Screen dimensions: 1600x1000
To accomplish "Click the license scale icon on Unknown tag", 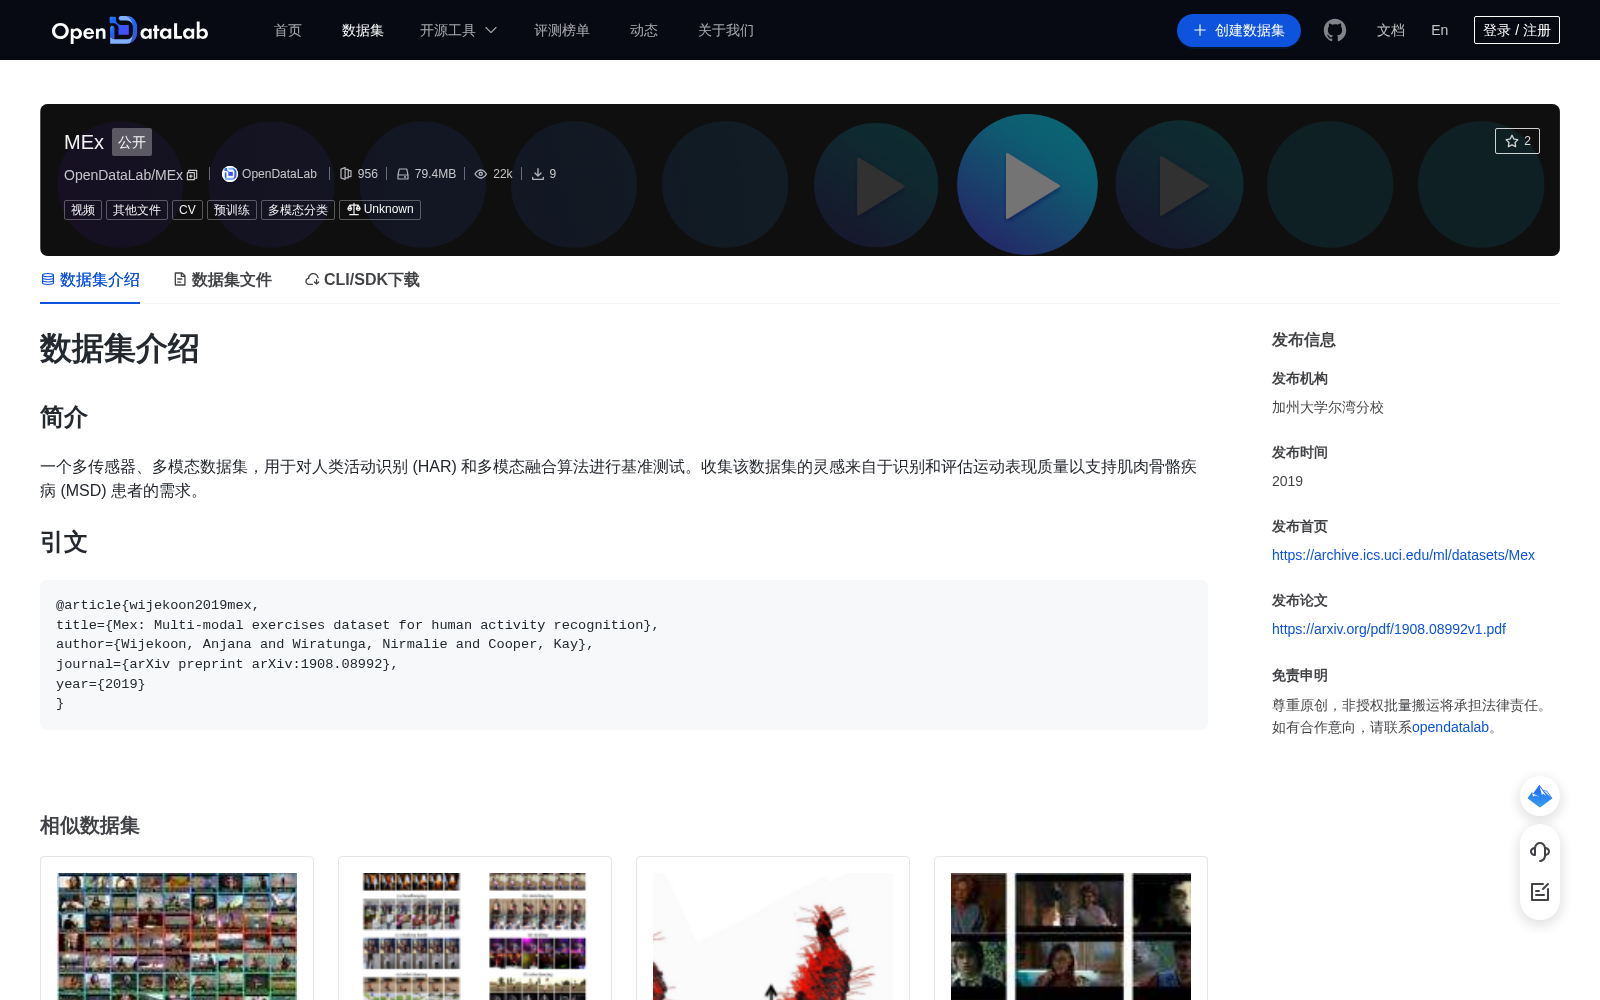I will pyautogui.click(x=353, y=209).
